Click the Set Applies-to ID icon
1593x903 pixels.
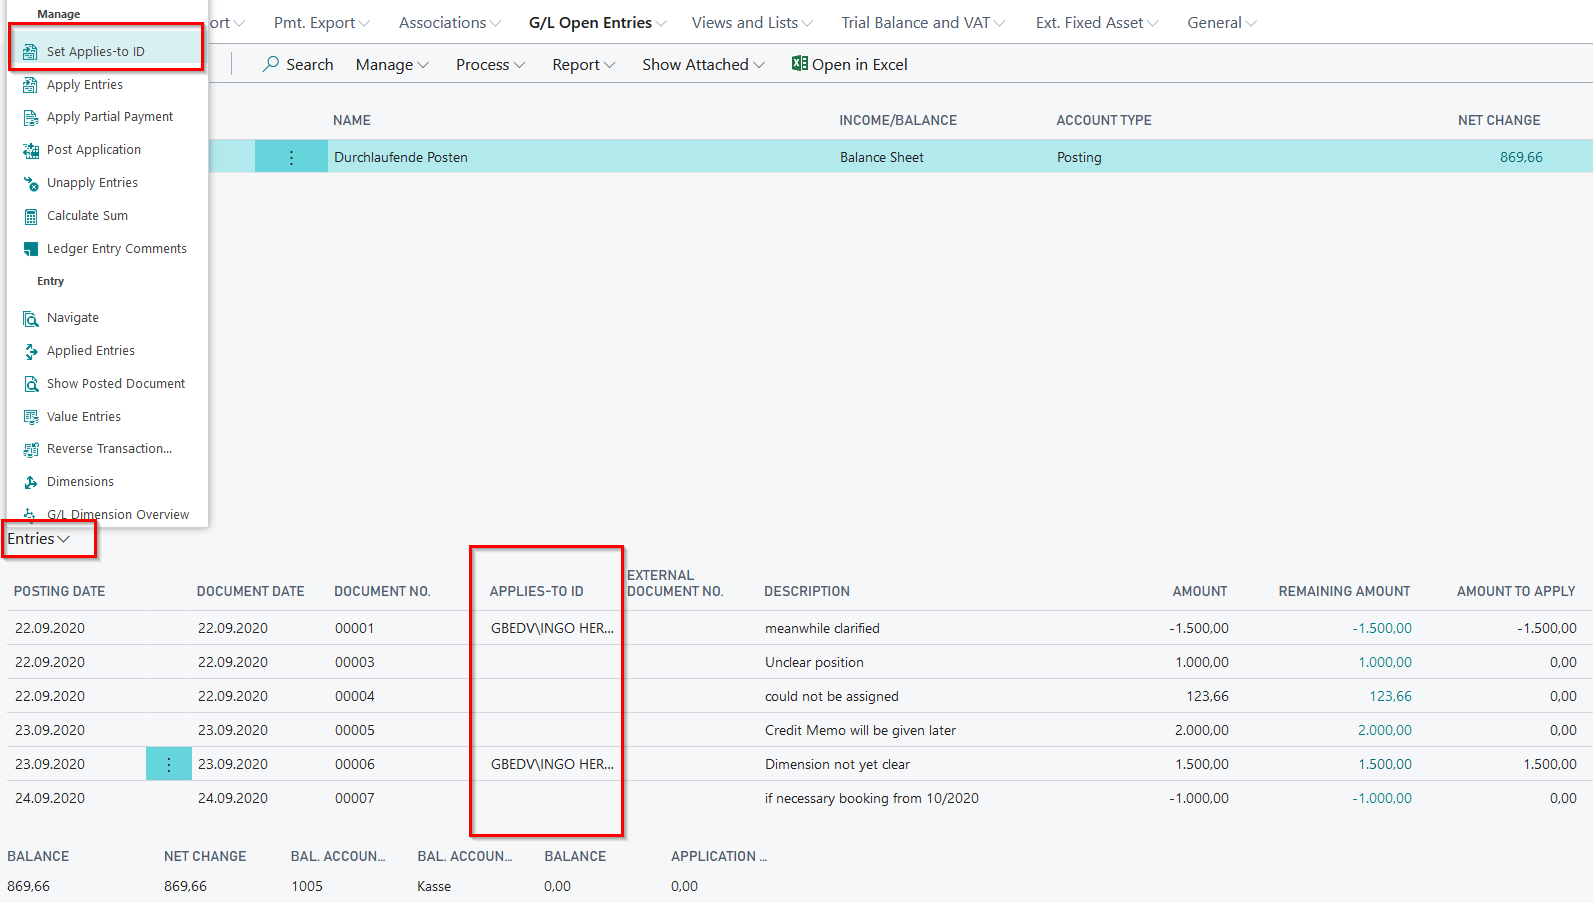tap(31, 52)
